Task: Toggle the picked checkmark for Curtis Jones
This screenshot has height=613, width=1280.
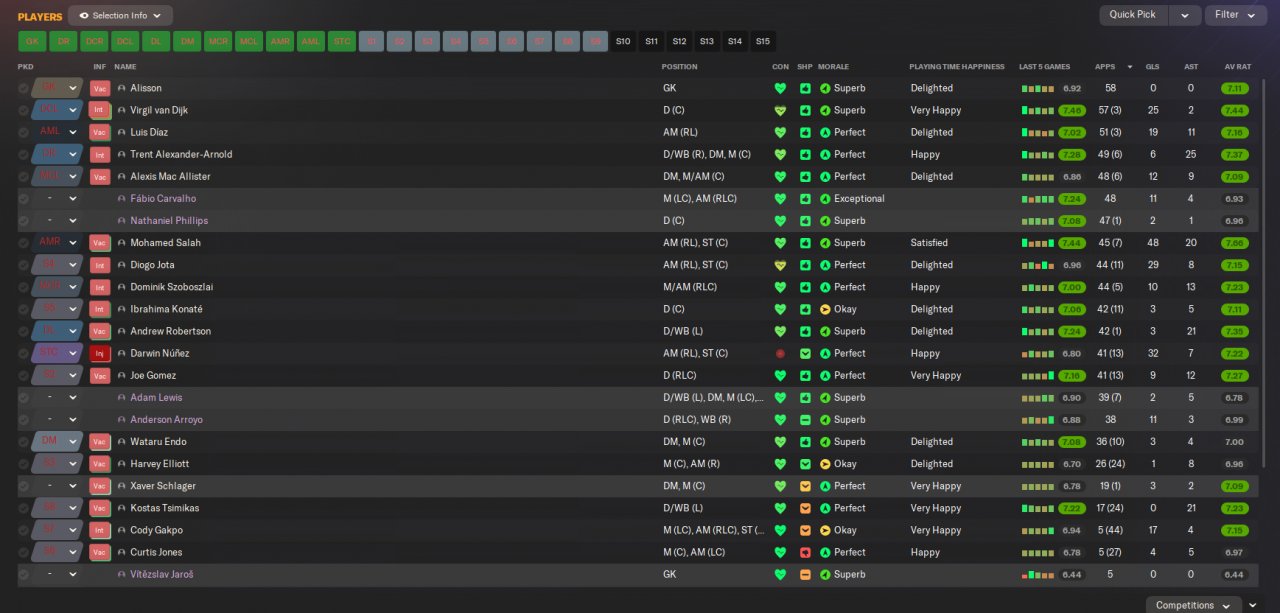Action: [x=23, y=552]
